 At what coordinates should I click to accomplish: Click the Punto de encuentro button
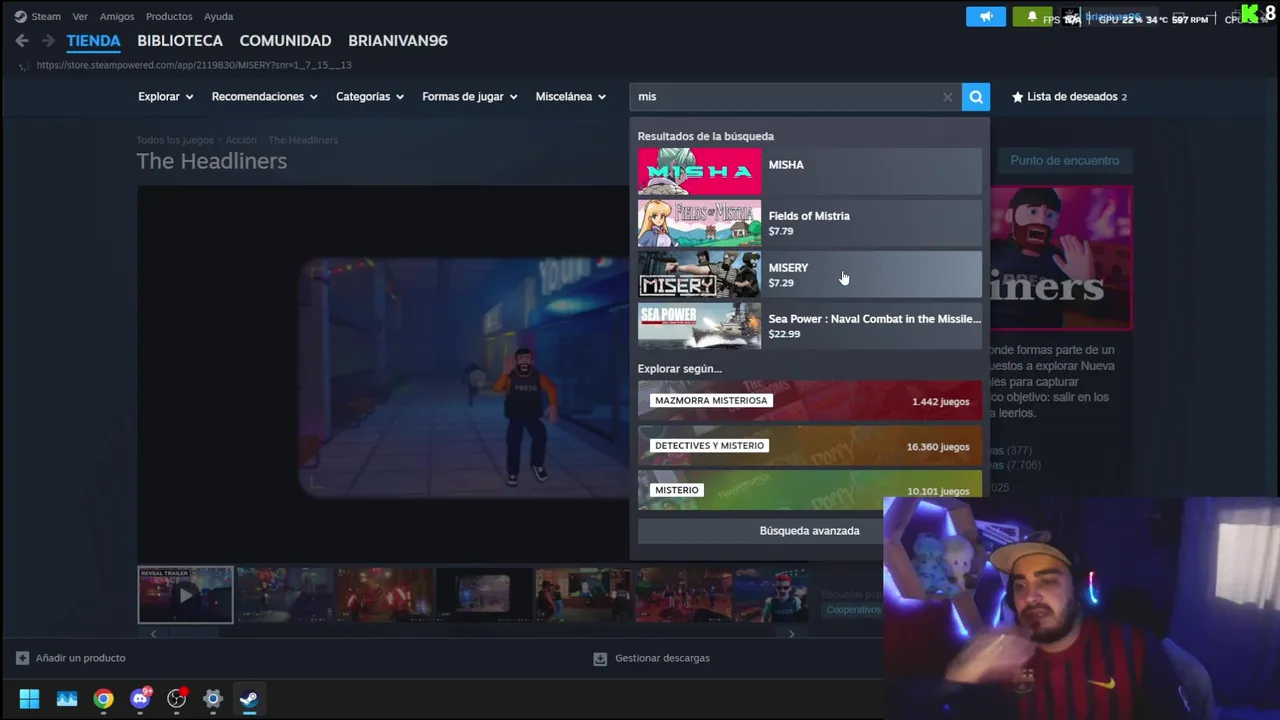1064,160
